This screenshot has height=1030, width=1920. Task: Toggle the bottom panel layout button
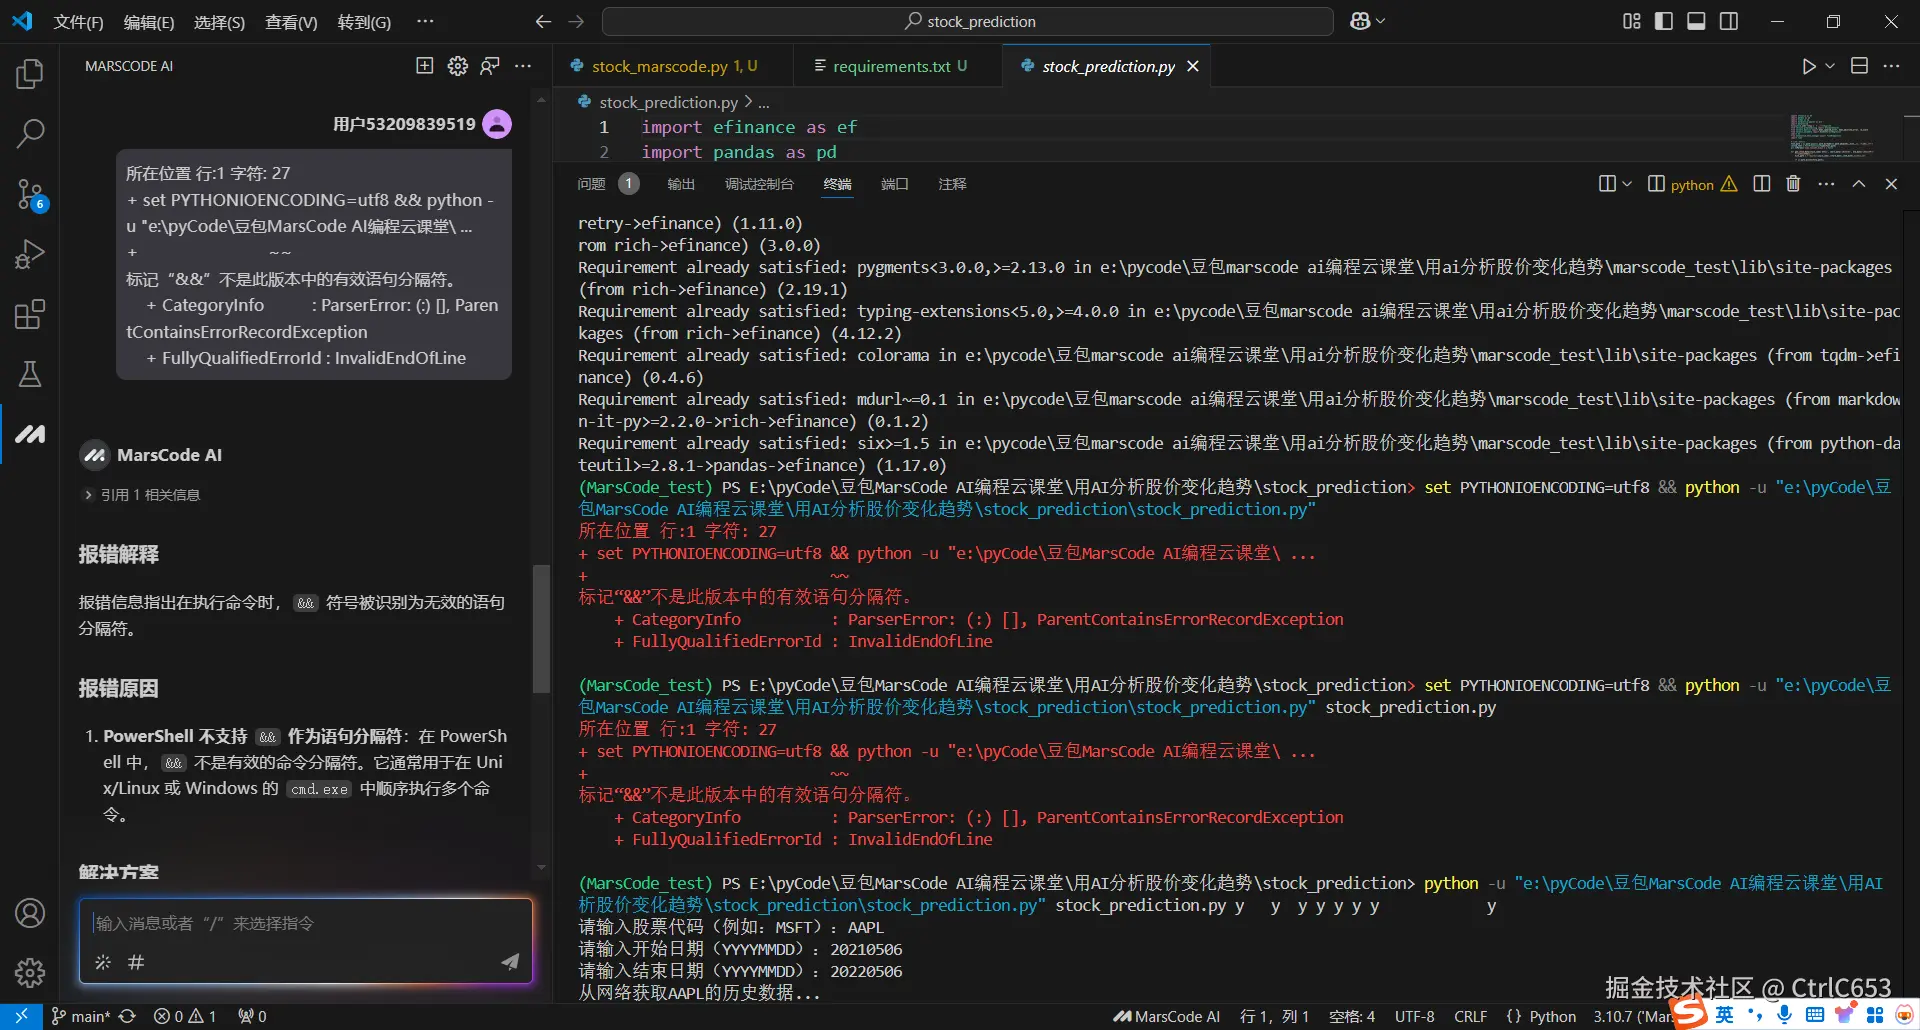(1696, 21)
